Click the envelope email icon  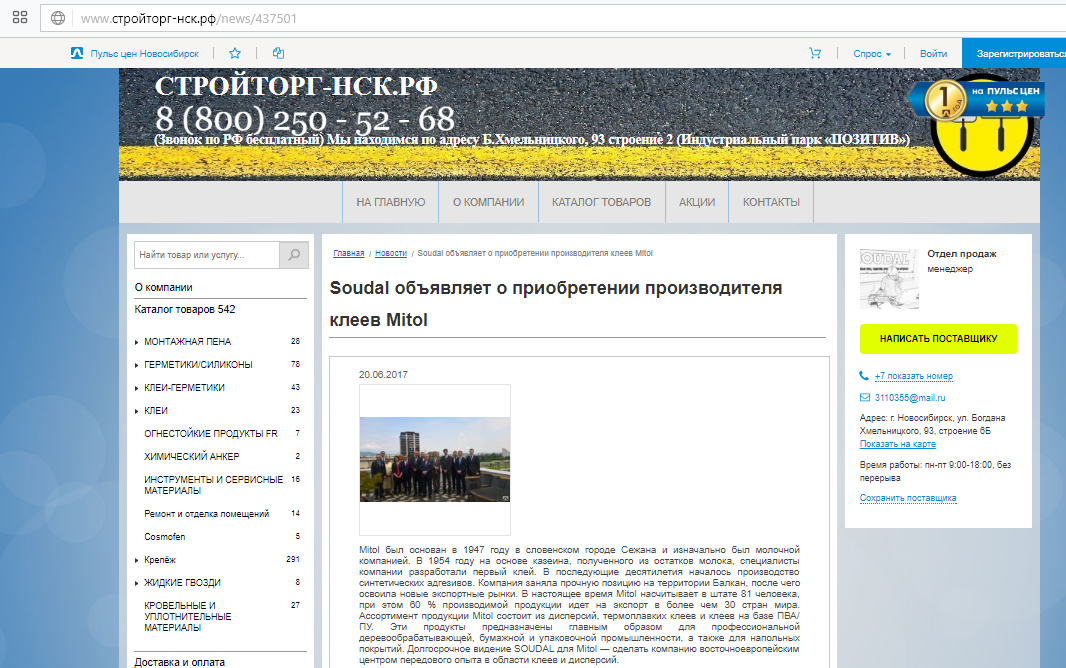865,398
